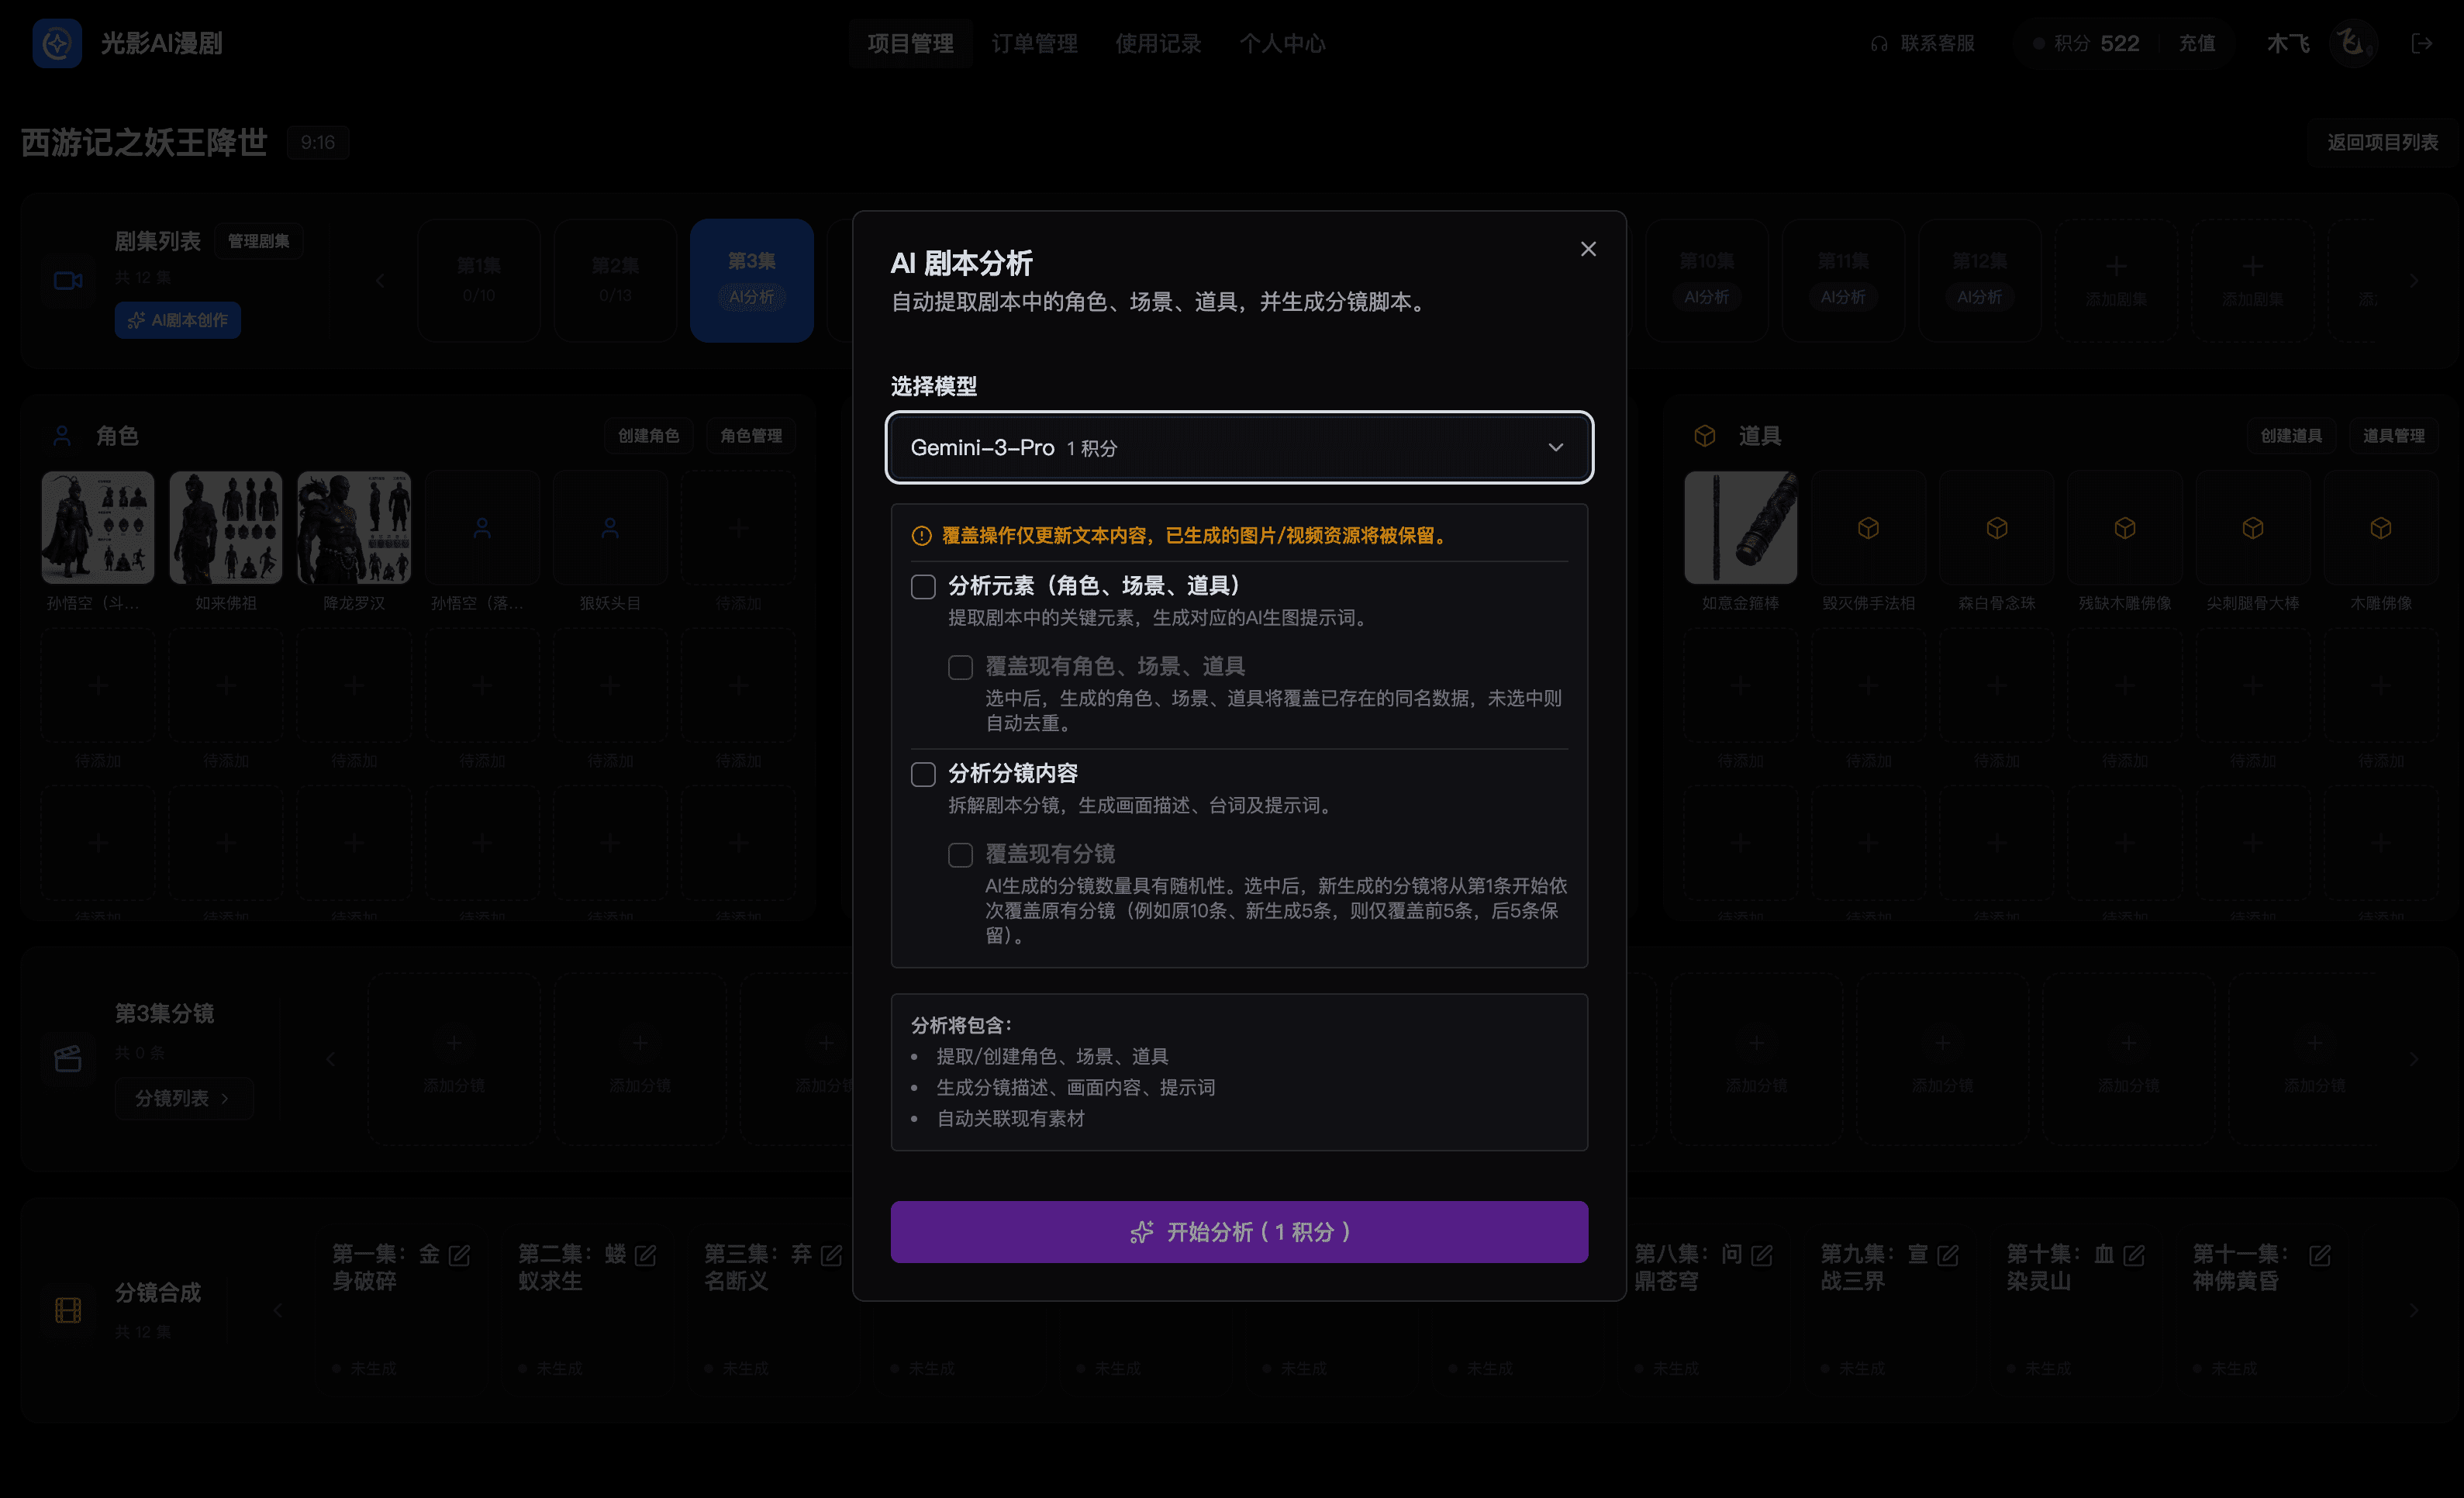Click the edit pencil beside 第一集：金身破碎
This screenshot has width=2464, height=1498.
[x=461, y=1255]
